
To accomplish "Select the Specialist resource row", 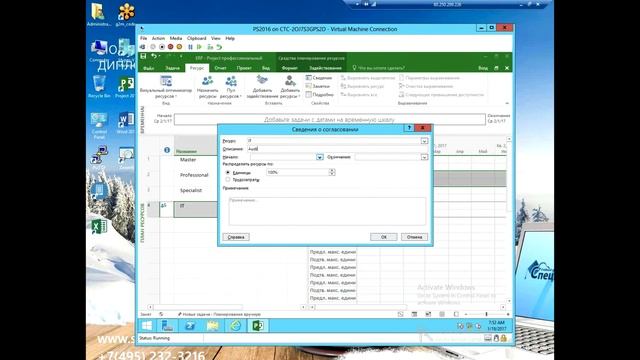I will click(191, 191).
